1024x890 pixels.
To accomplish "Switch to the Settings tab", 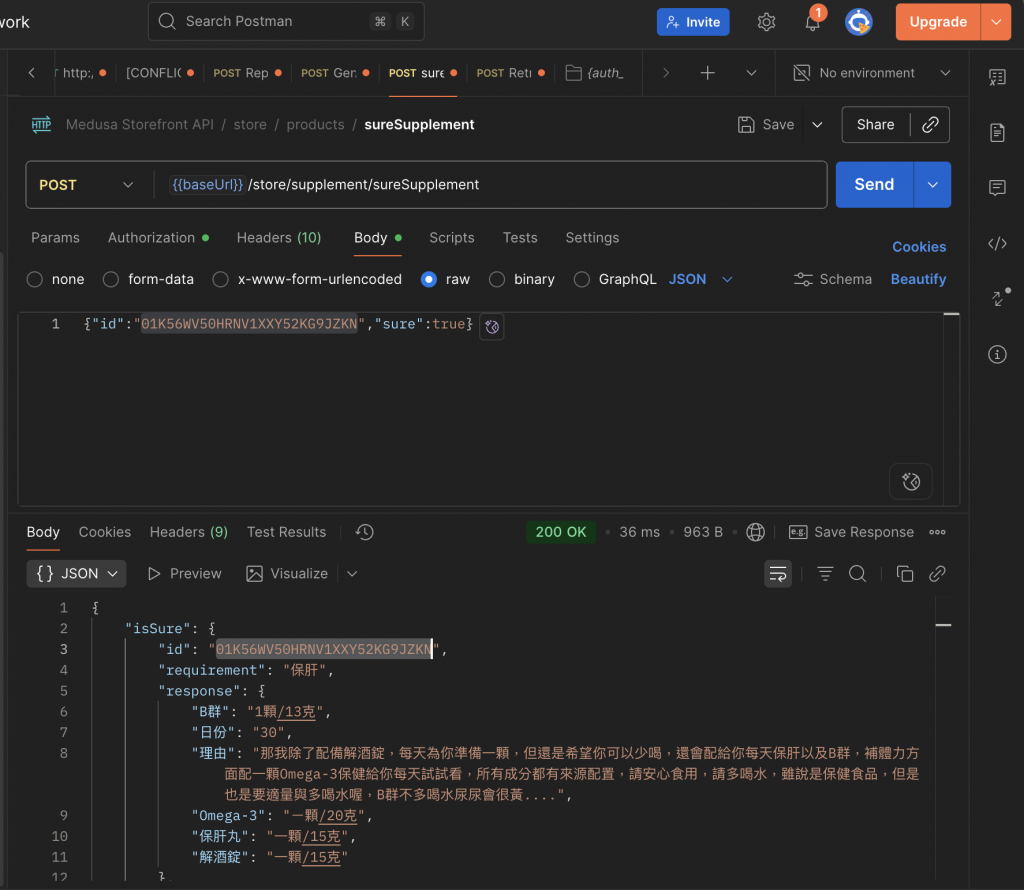I will 592,238.
